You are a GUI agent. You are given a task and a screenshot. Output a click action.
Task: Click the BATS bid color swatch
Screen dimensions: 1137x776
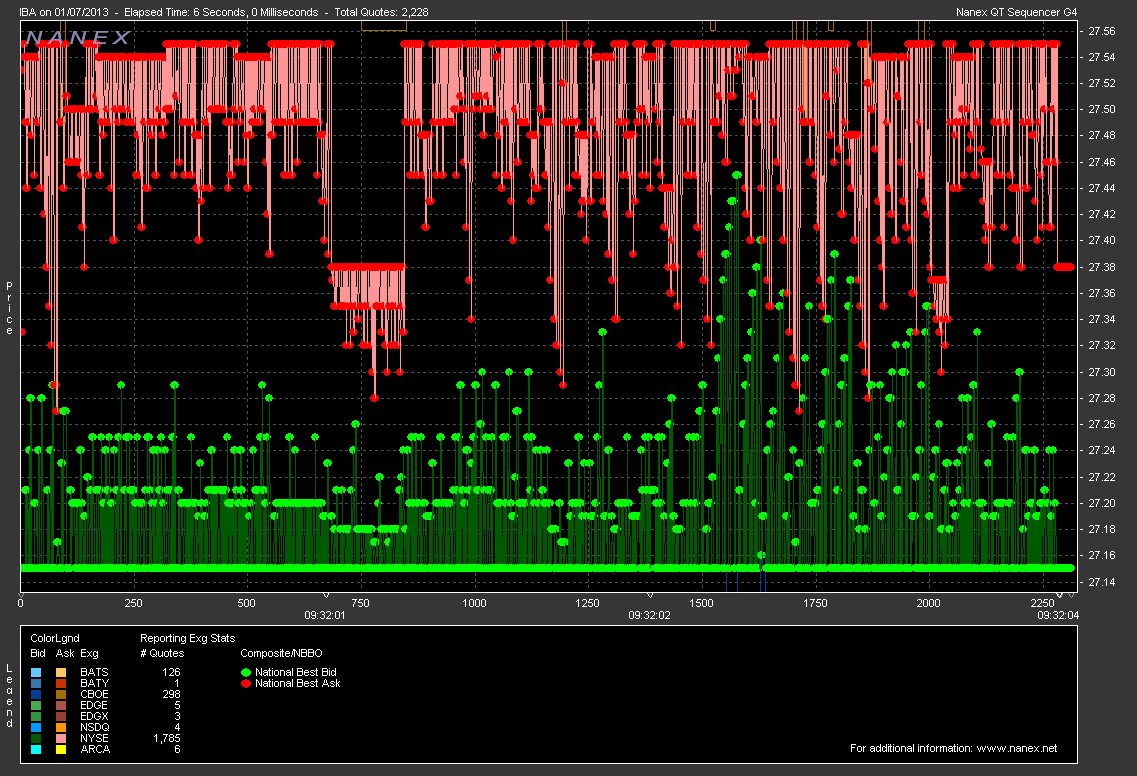coord(36,672)
